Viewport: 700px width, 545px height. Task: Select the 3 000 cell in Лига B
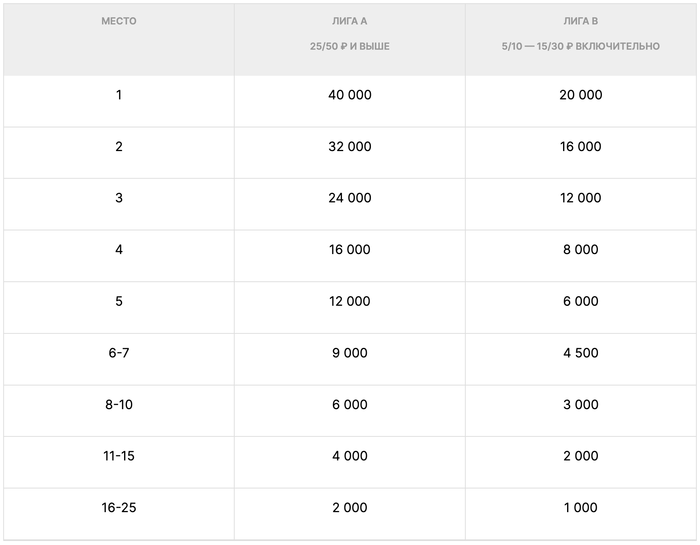pos(581,405)
